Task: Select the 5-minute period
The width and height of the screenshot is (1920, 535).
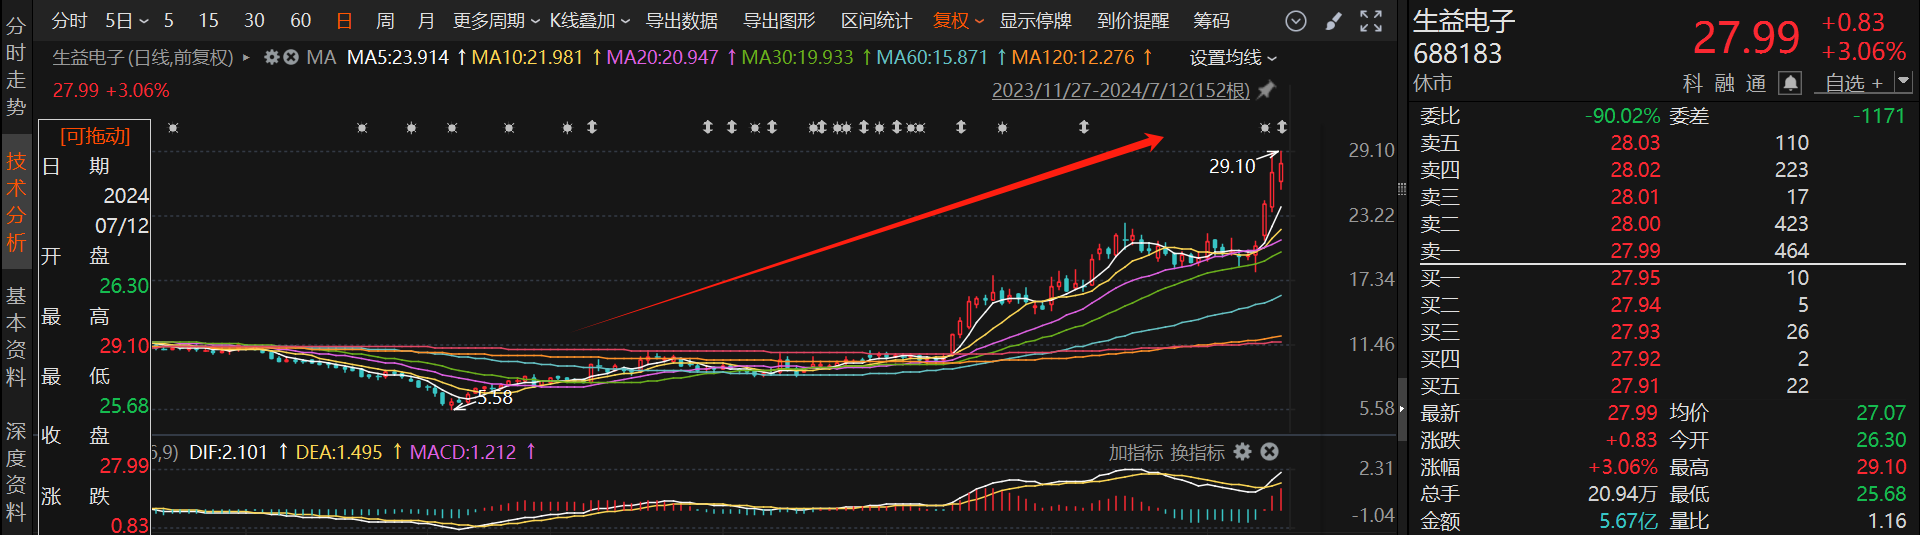Action: (x=169, y=21)
